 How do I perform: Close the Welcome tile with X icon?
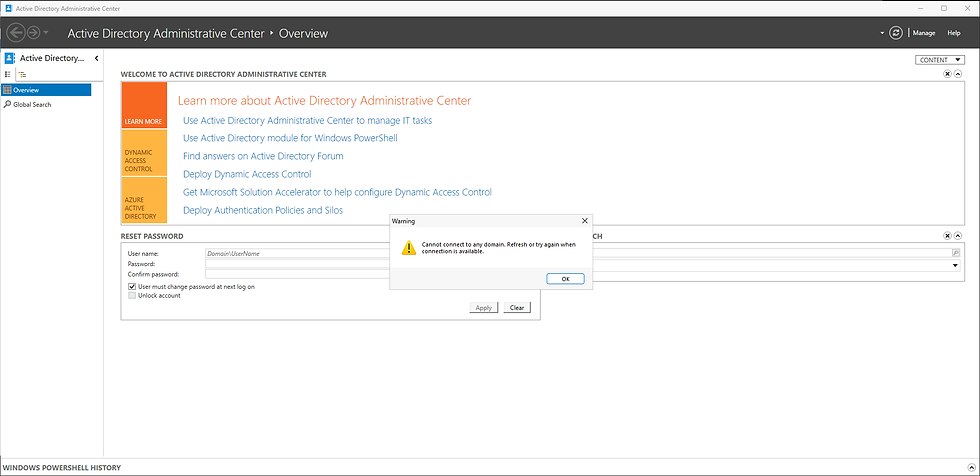pyautogui.click(x=947, y=74)
